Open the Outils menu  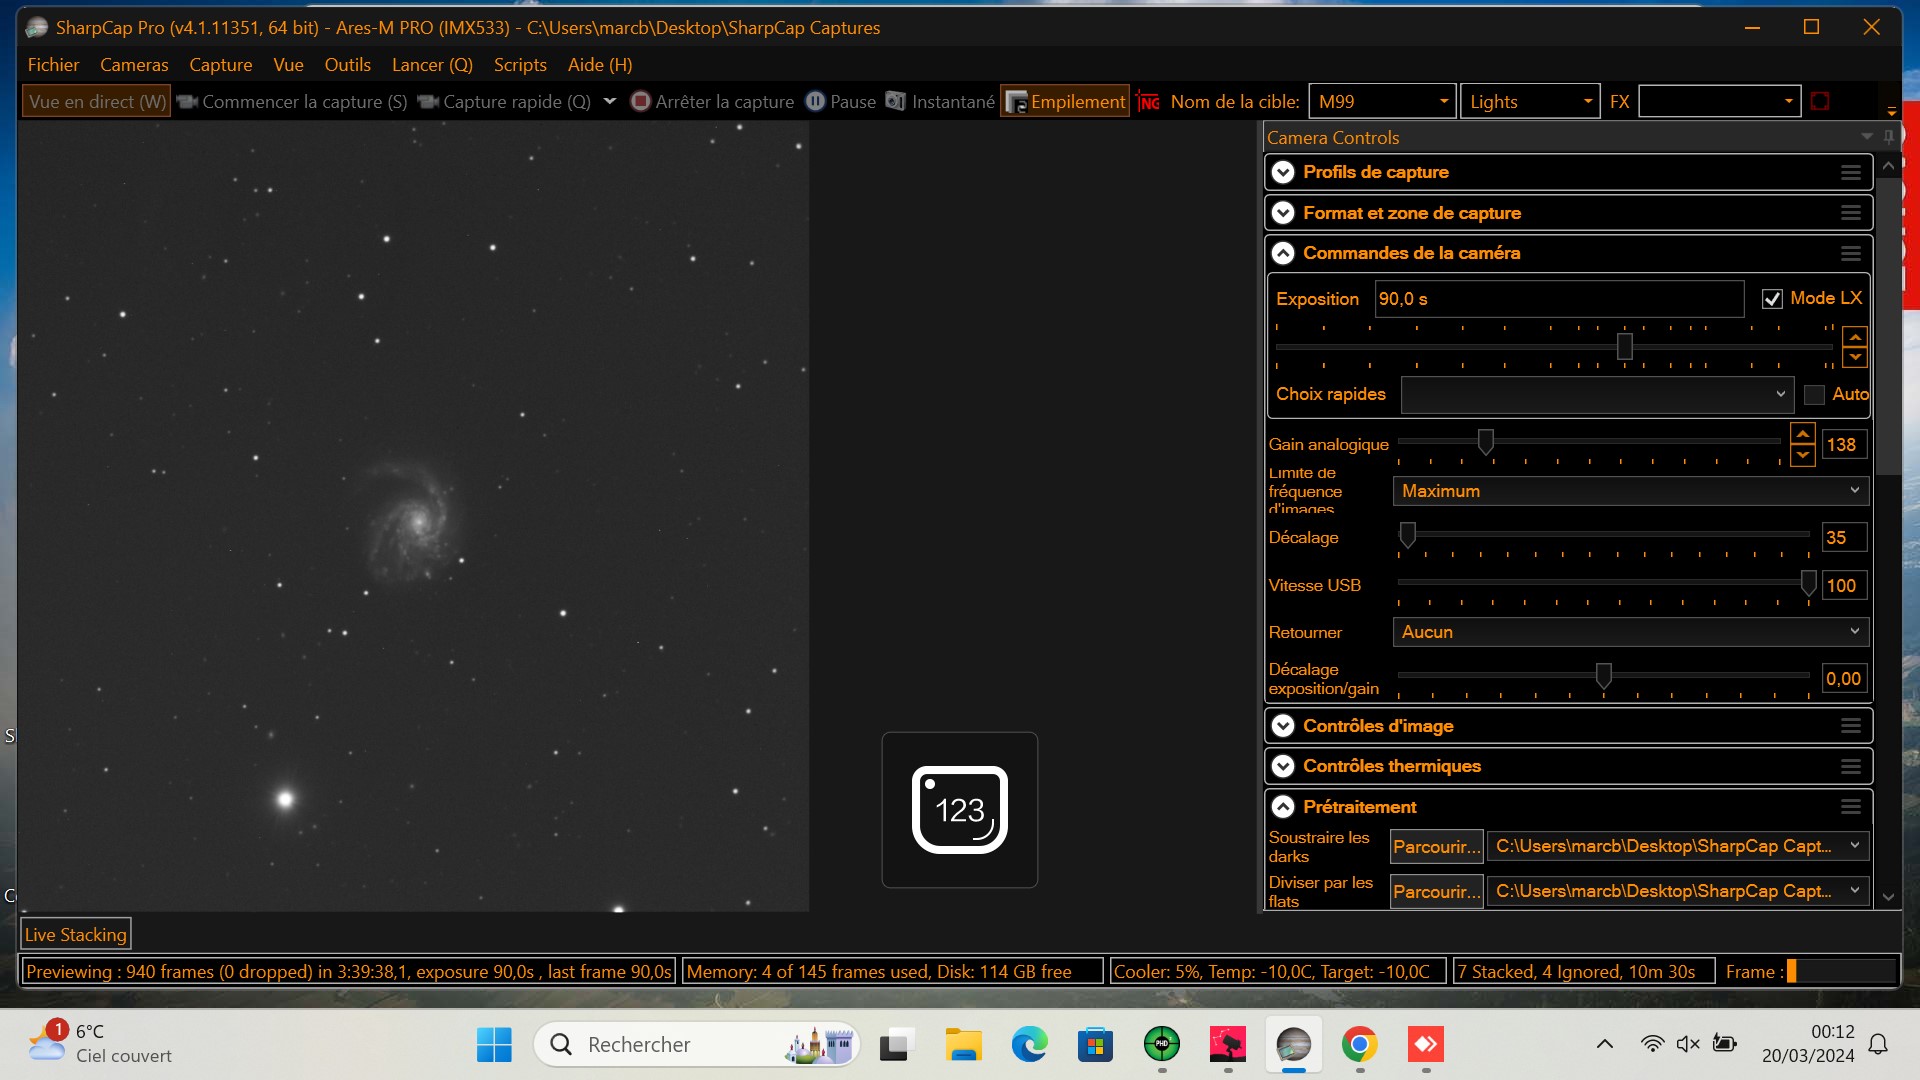click(x=347, y=65)
